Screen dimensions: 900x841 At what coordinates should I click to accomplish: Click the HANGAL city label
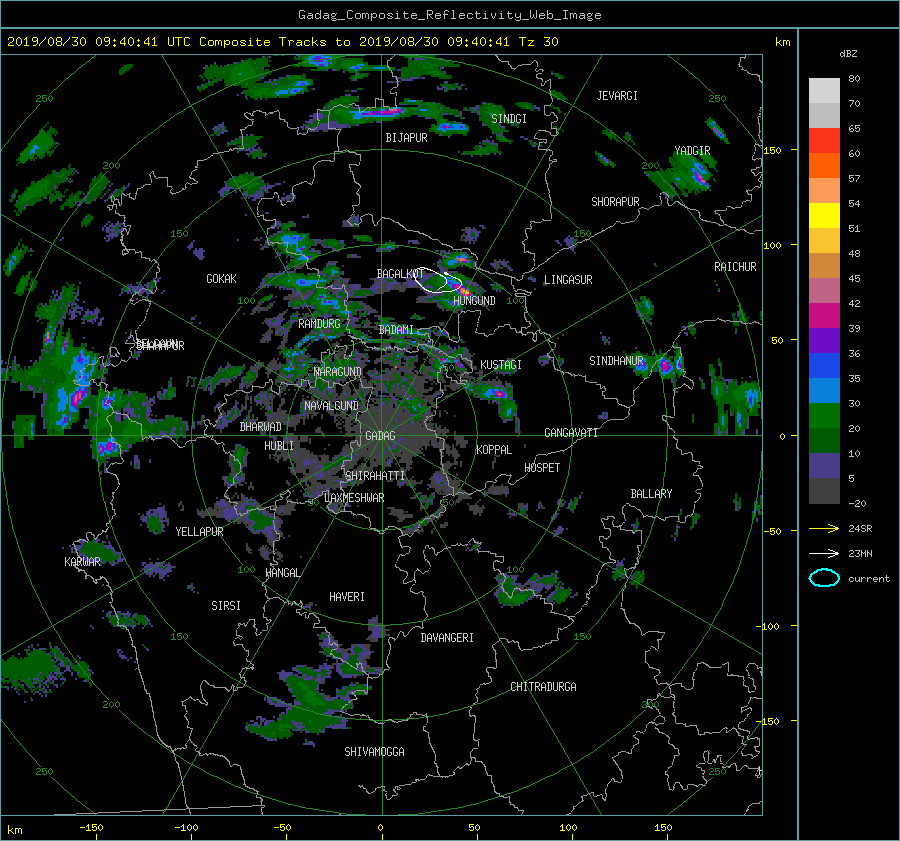(282, 573)
